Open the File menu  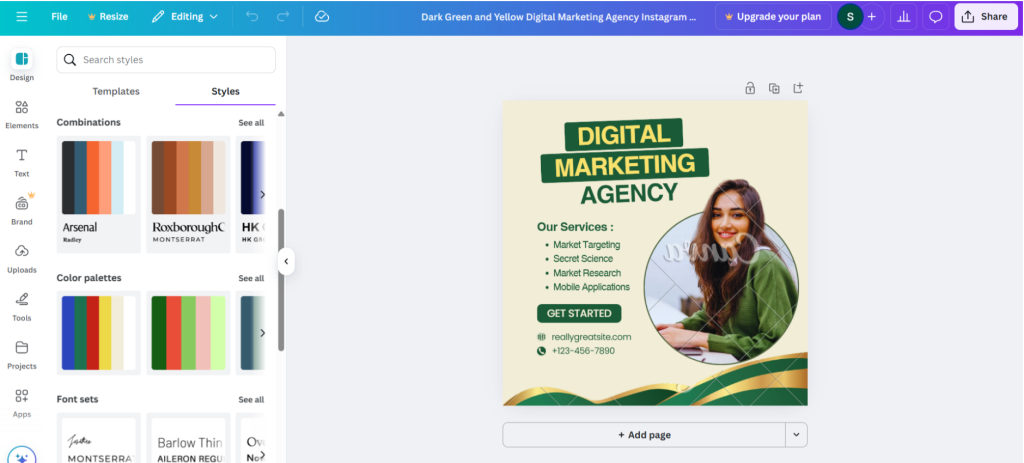click(x=59, y=17)
